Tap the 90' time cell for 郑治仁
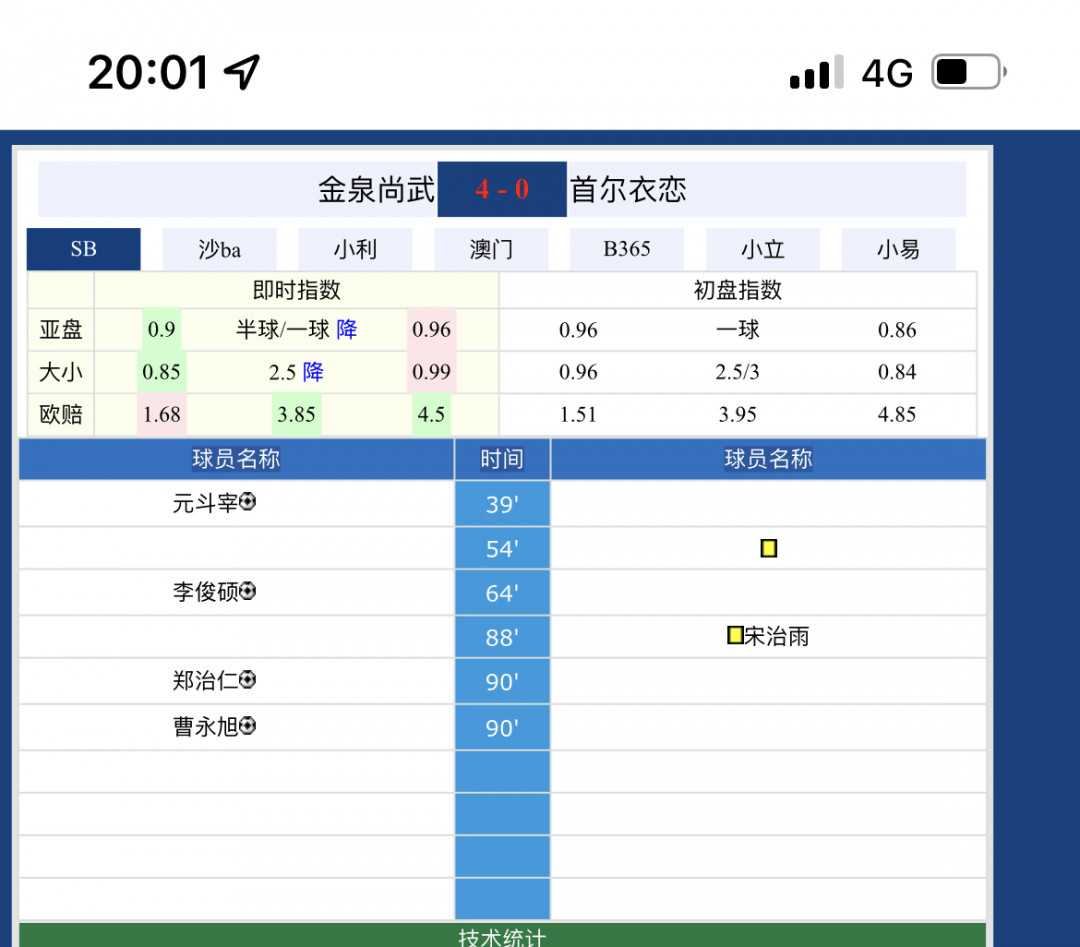This screenshot has width=1080, height=947. (x=502, y=682)
